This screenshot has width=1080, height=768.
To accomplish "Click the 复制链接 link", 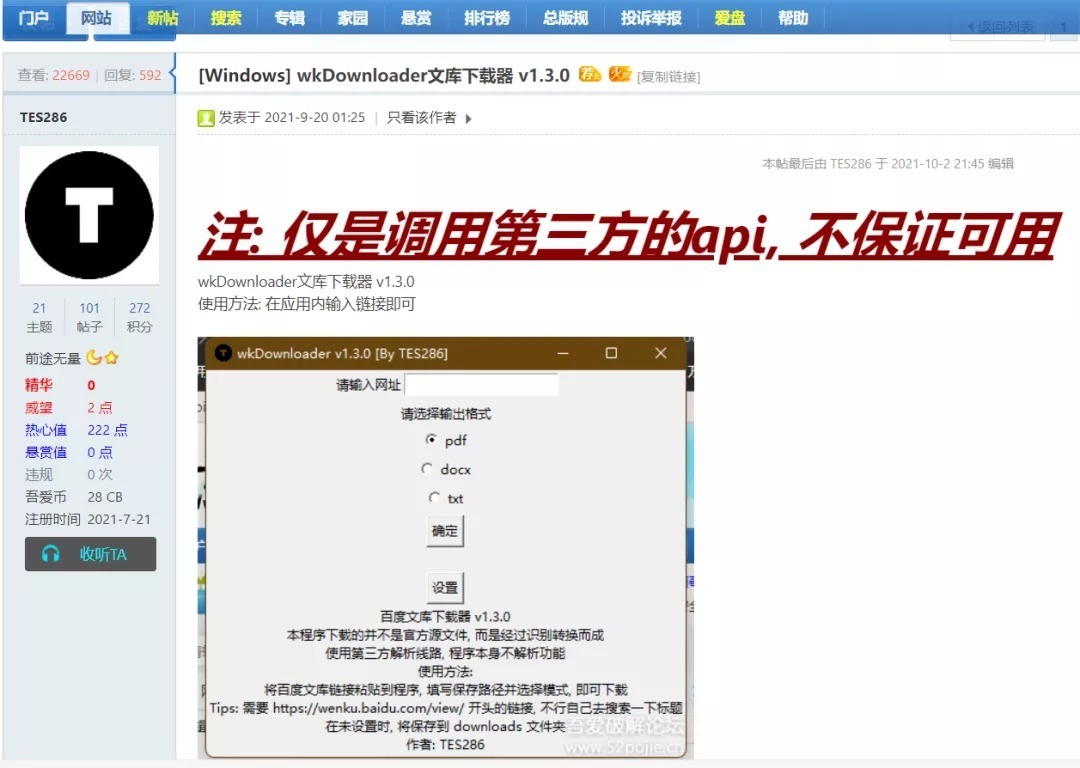I will coord(668,77).
